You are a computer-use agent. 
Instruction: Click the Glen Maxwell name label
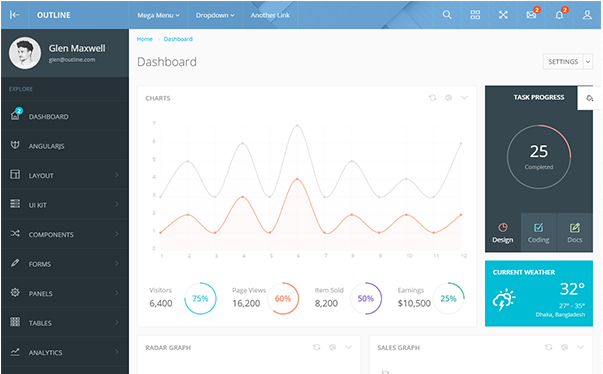pos(77,48)
